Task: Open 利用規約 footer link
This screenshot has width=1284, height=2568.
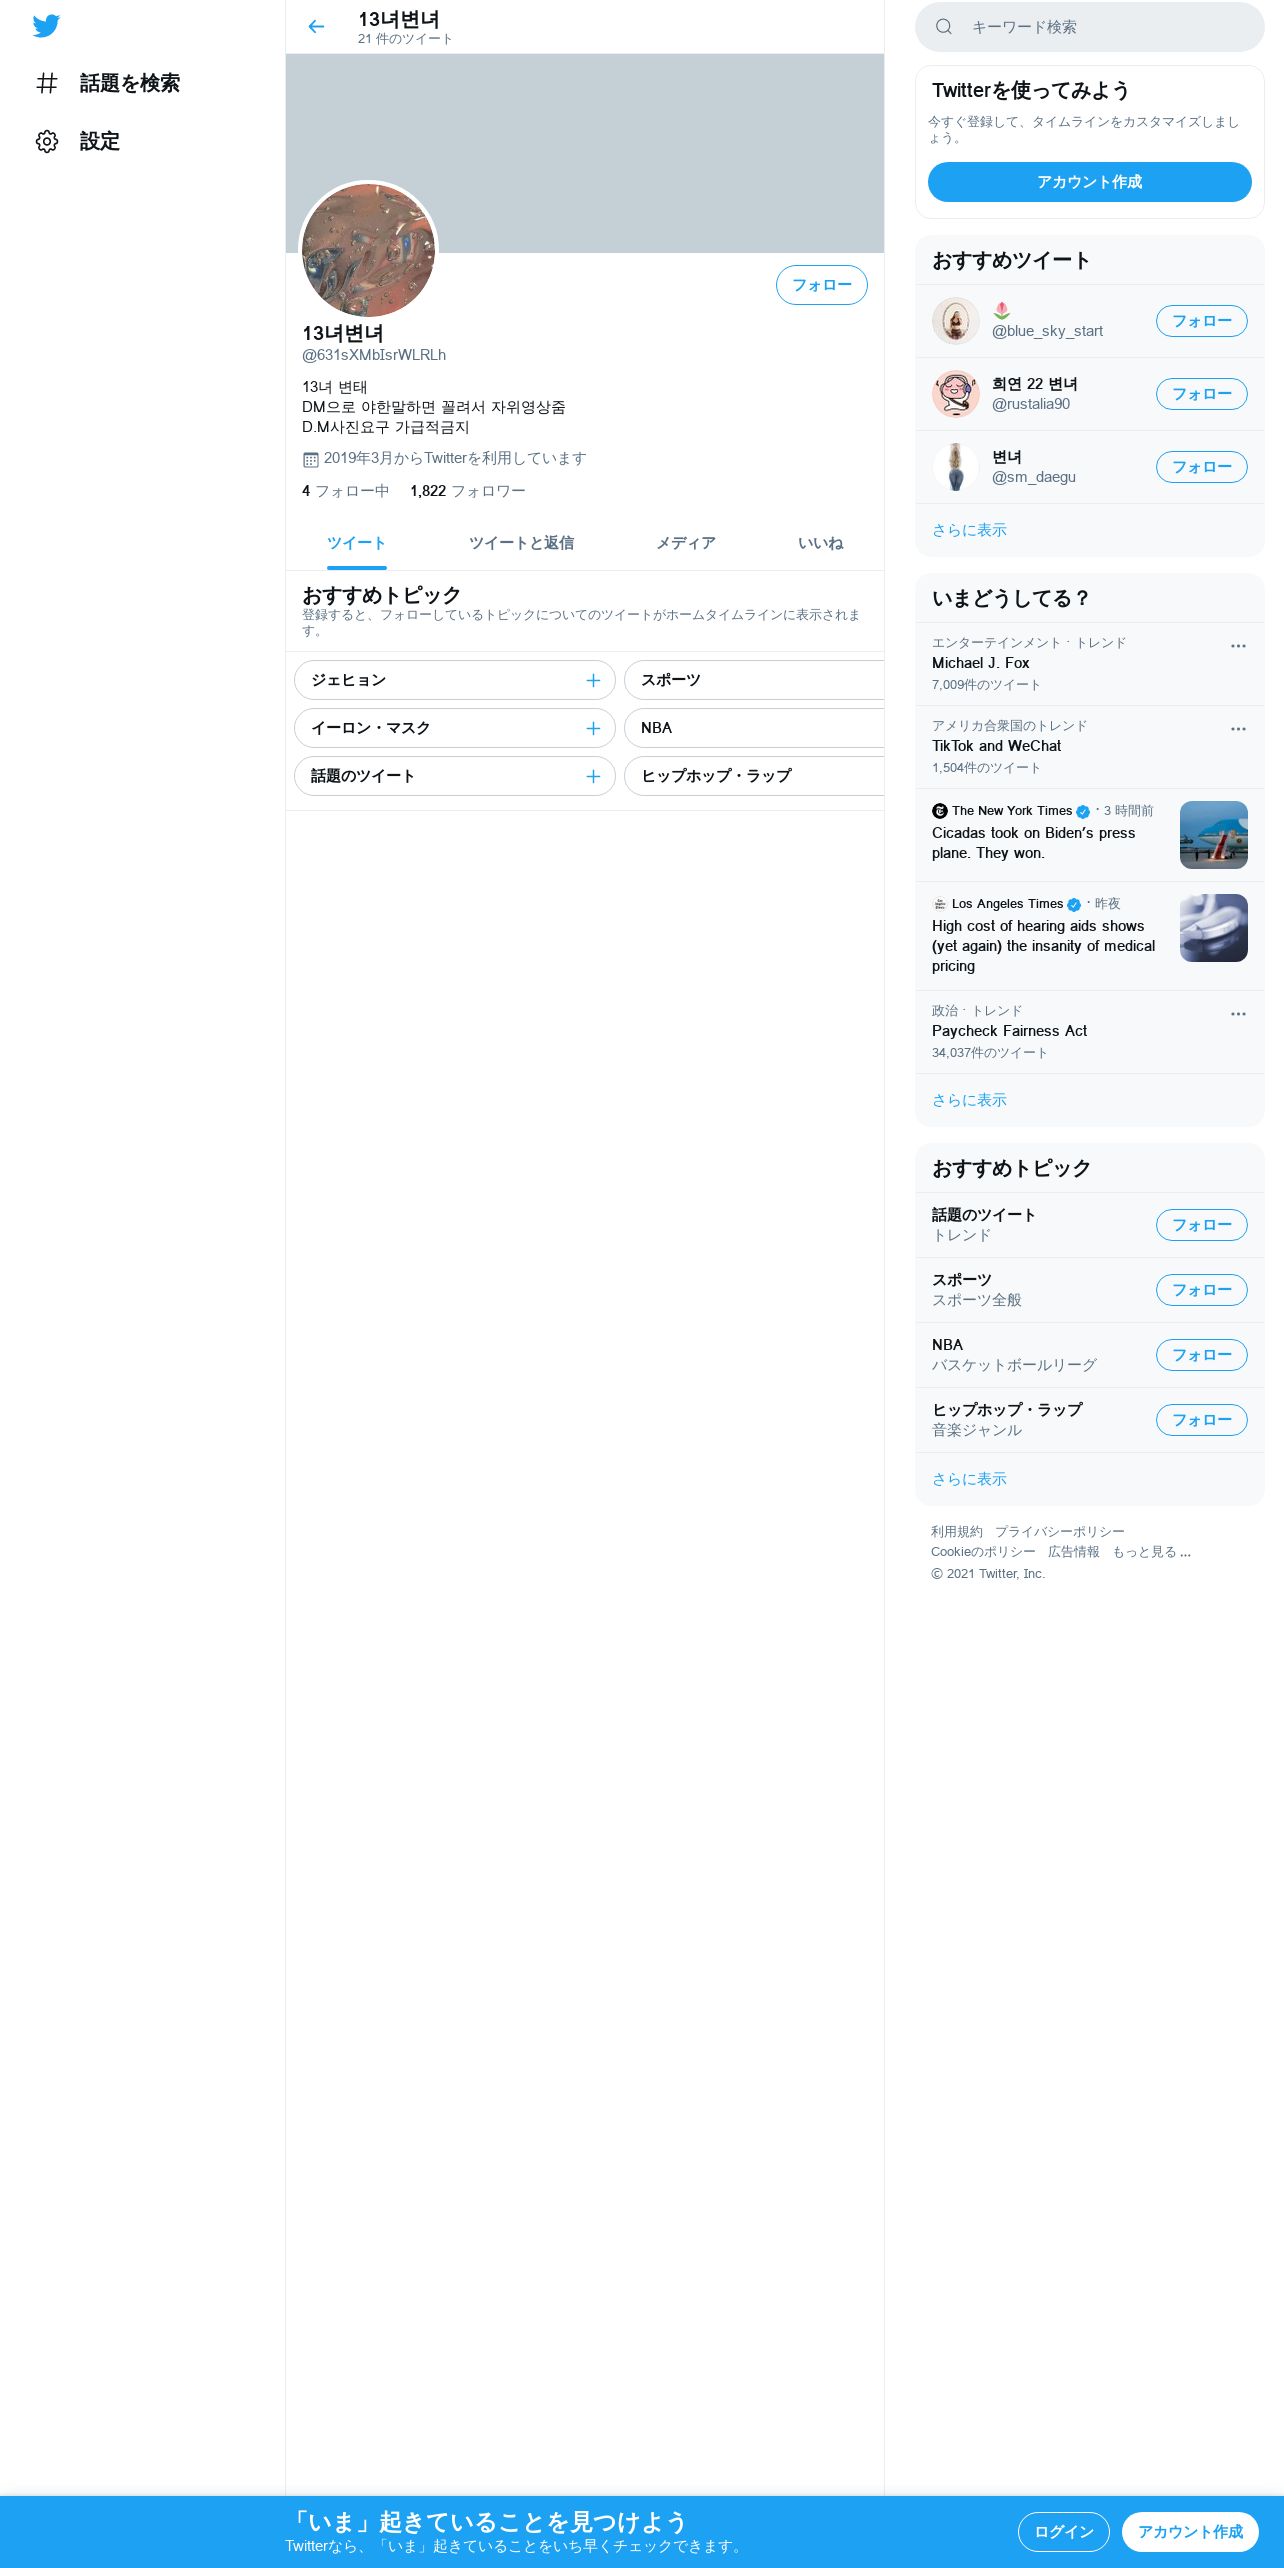Action: click(957, 1532)
